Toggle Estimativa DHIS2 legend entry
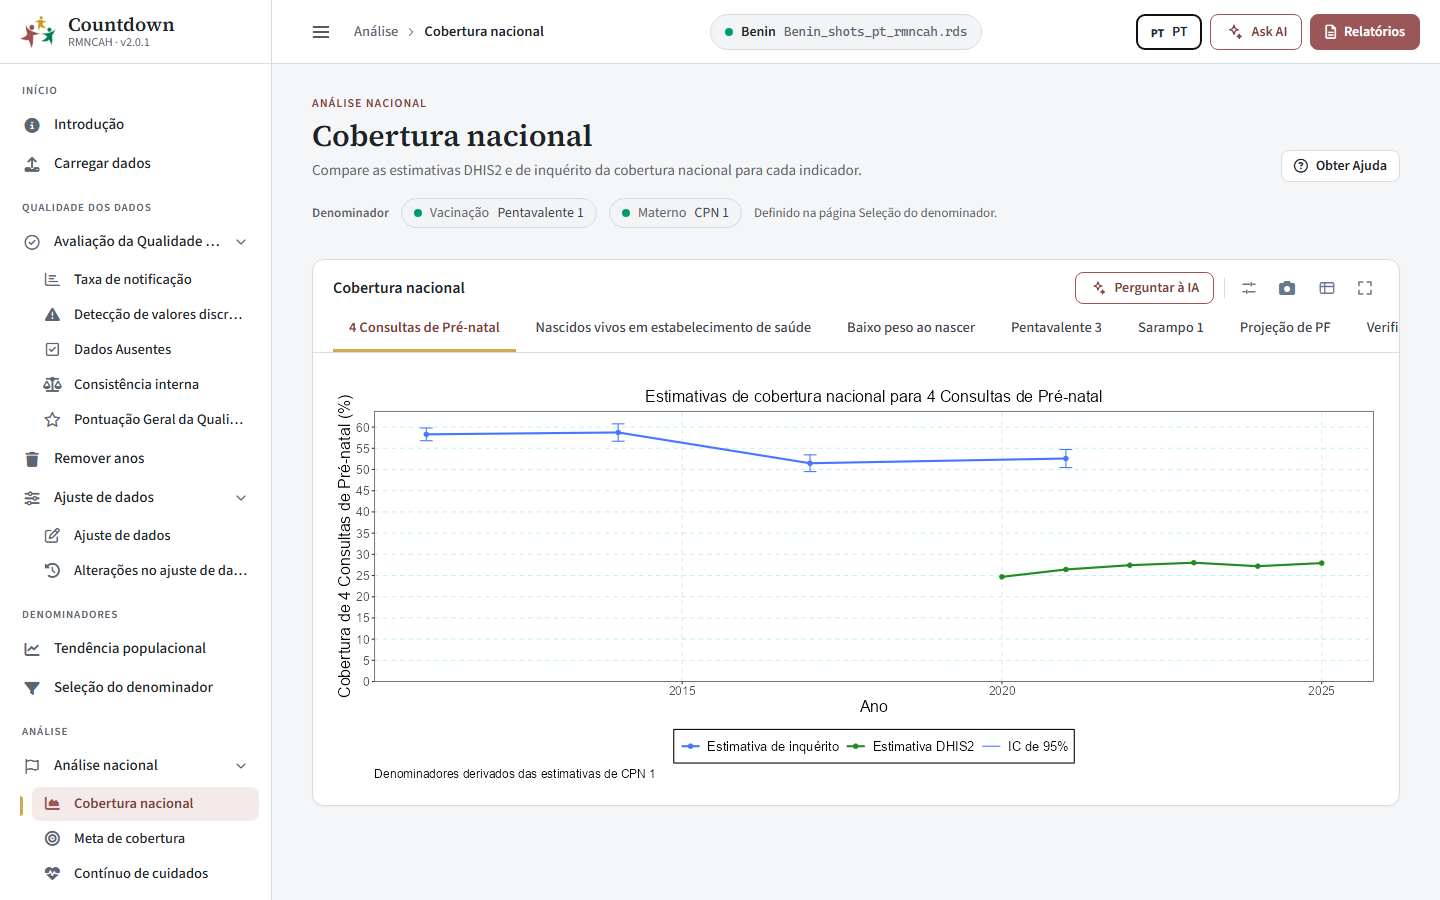The image size is (1440, 900). (x=911, y=747)
